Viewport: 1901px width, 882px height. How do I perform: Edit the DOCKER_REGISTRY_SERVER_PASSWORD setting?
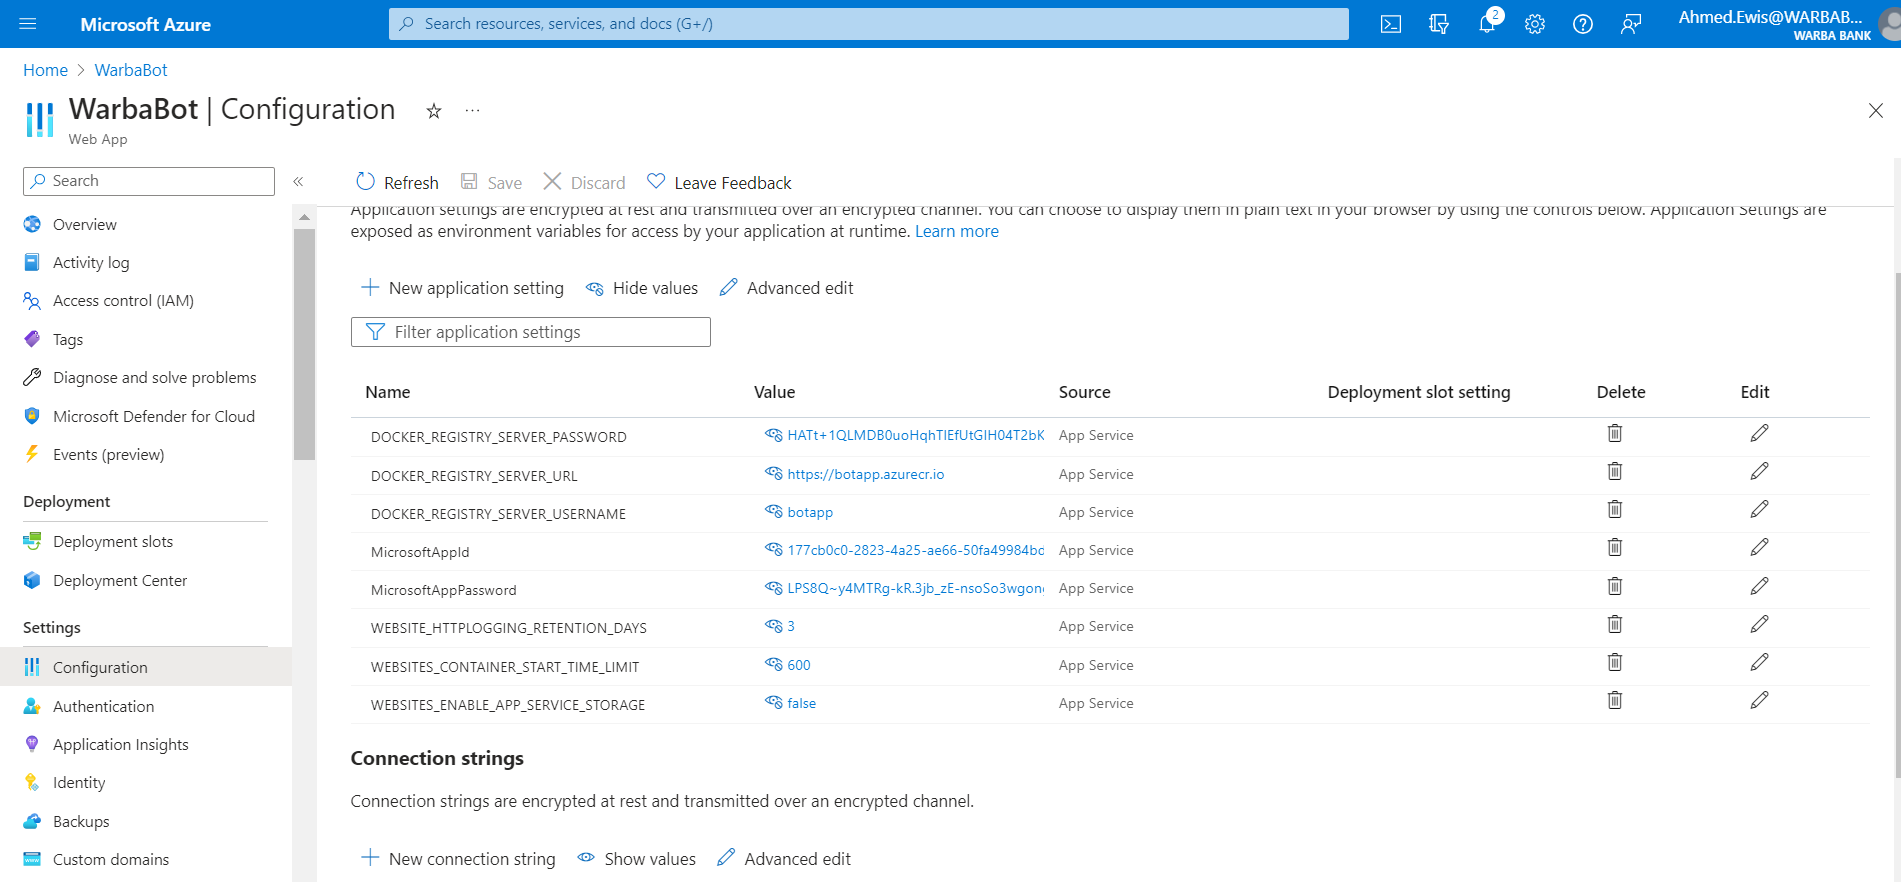(x=1760, y=433)
